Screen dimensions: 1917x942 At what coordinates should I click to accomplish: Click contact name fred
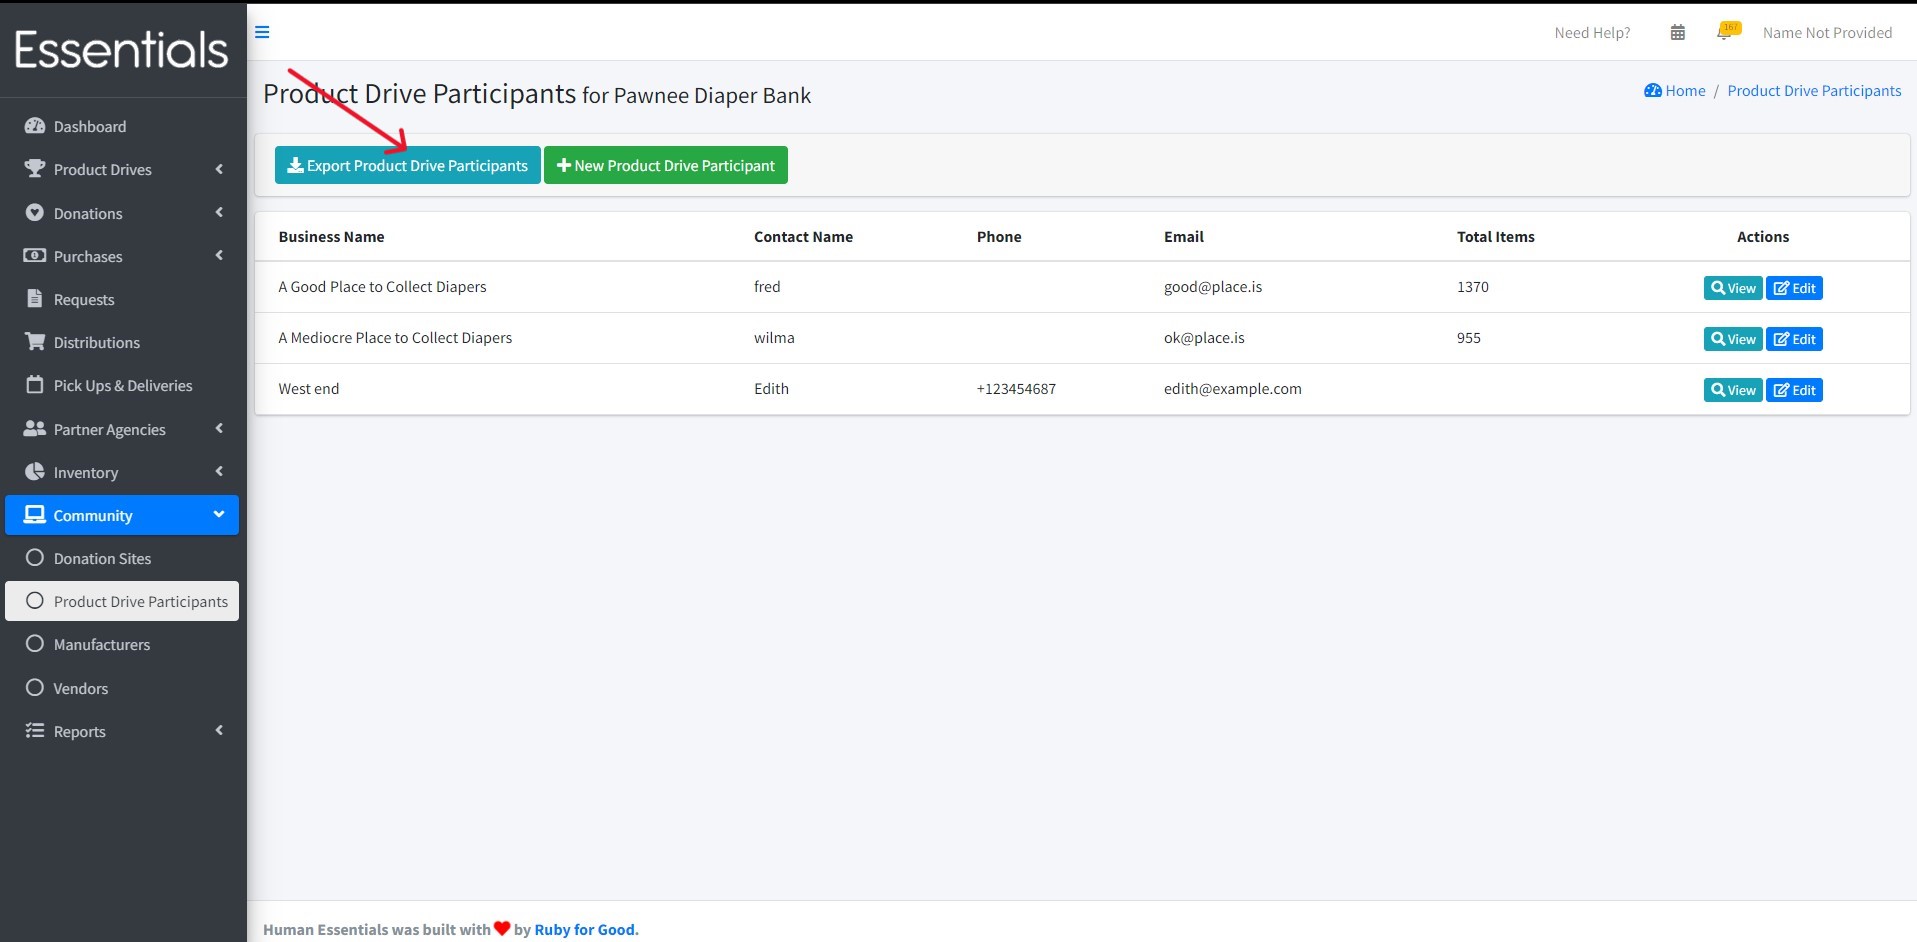tap(767, 287)
